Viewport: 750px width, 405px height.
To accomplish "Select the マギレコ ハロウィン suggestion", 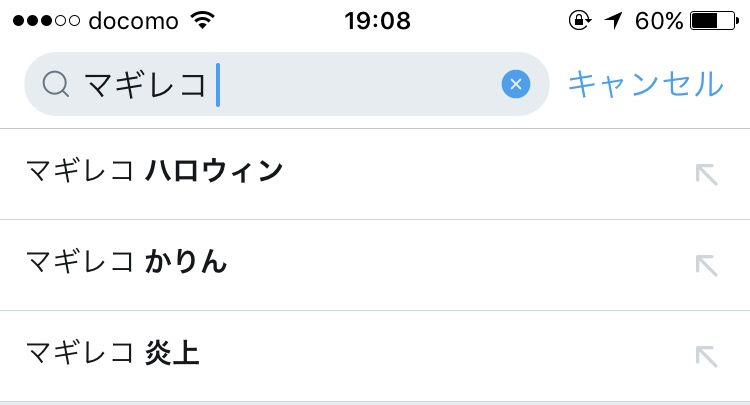I will pos(300,173).
